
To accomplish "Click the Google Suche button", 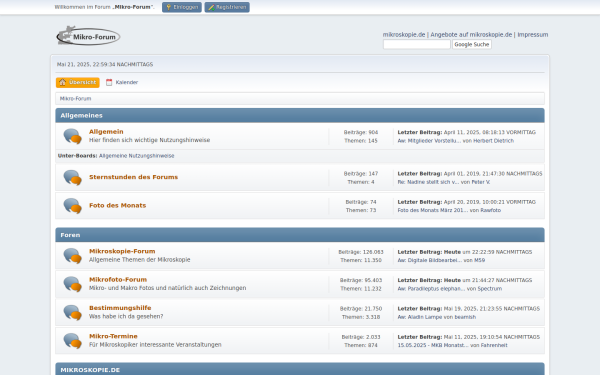I will click(472, 44).
